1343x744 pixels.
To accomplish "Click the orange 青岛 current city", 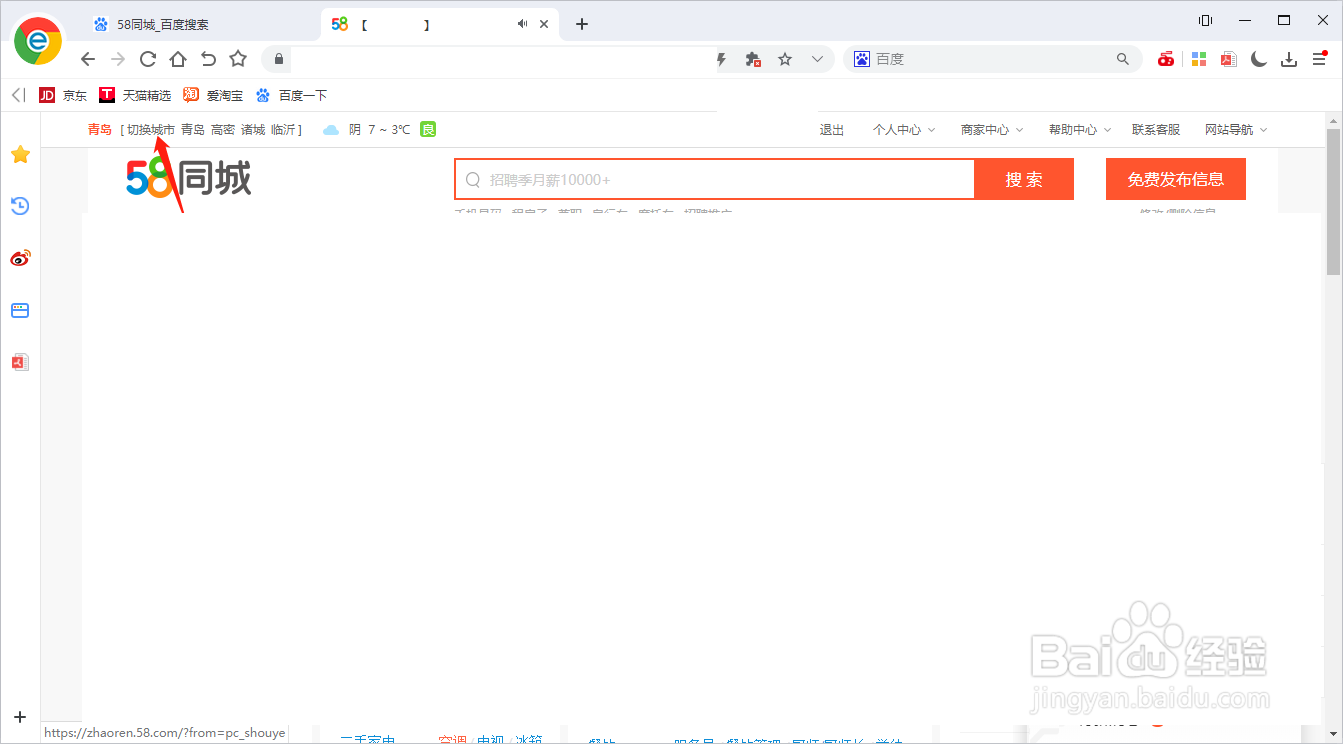I will pyautogui.click(x=100, y=130).
